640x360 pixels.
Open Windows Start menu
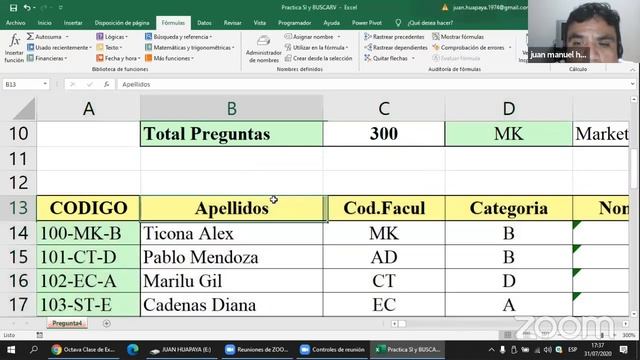(x=11, y=350)
